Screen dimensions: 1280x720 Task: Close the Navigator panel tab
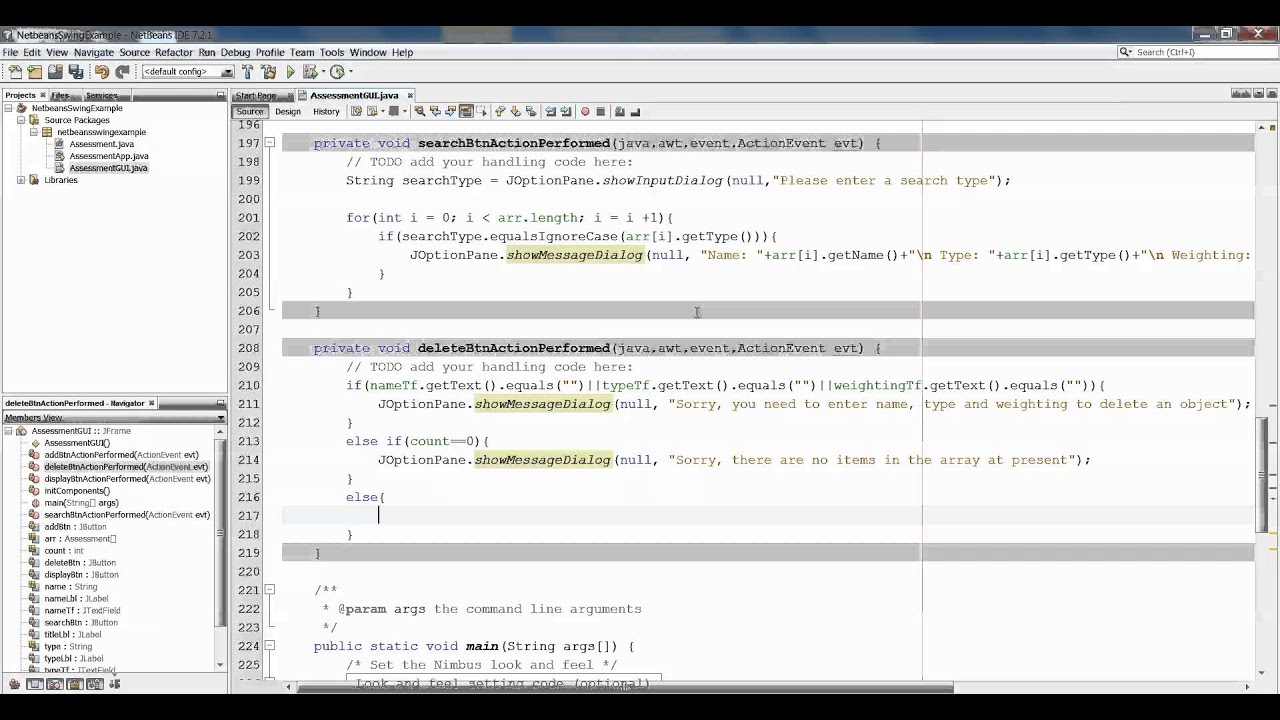152,403
